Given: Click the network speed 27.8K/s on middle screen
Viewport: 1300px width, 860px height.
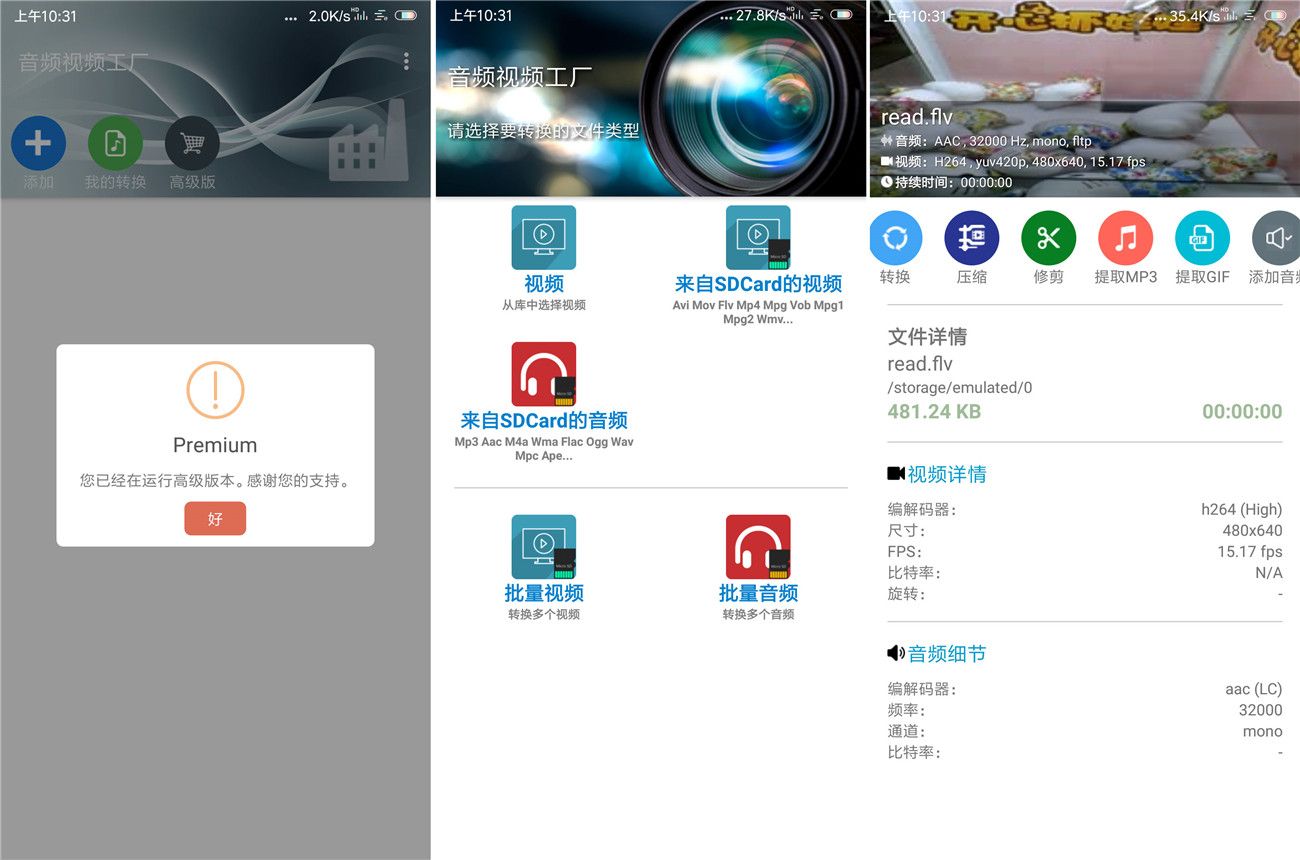Looking at the screenshot, I should click(x=760, y=16).
